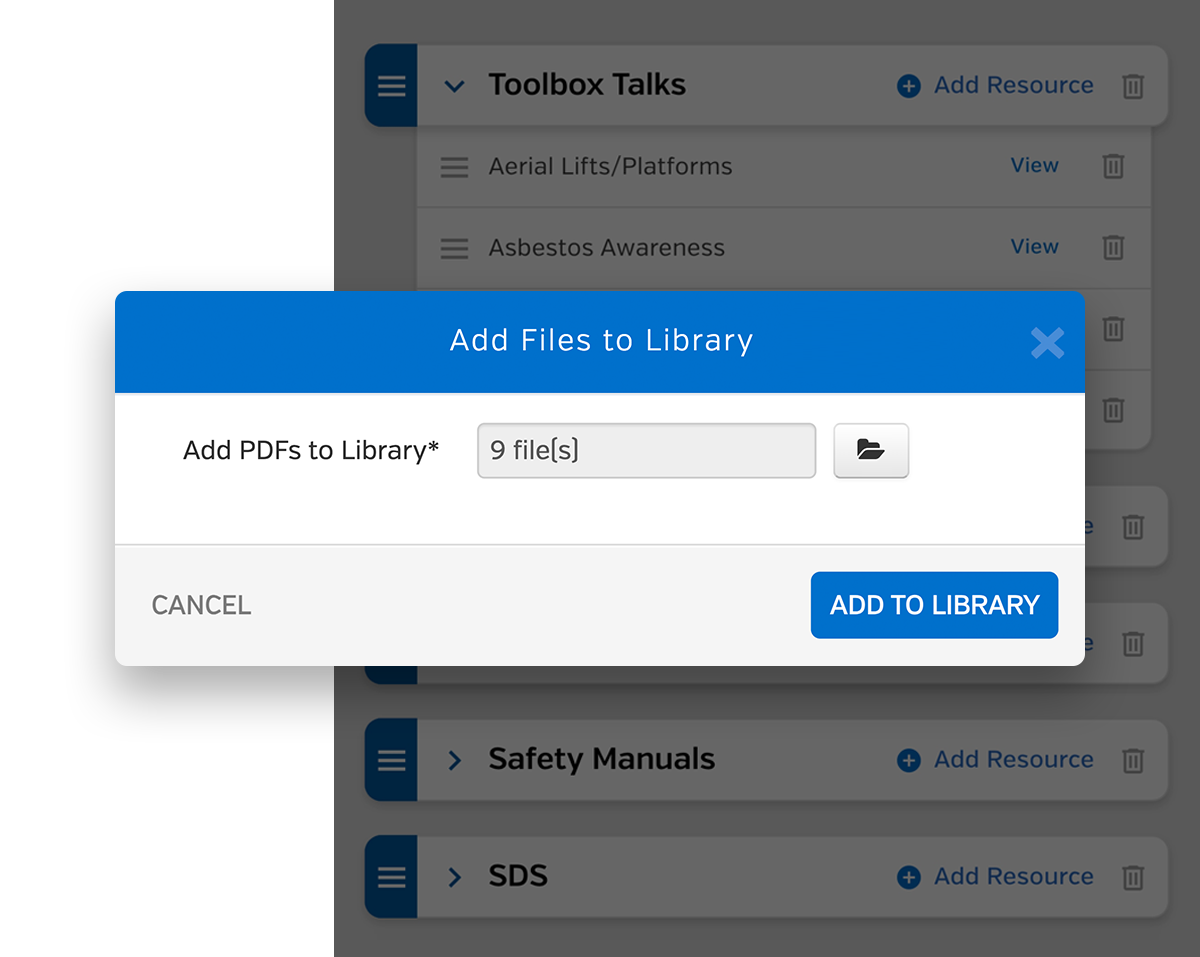Click drag handle of Safety Manuals section

pyautogui.click(x=391, y=761)
